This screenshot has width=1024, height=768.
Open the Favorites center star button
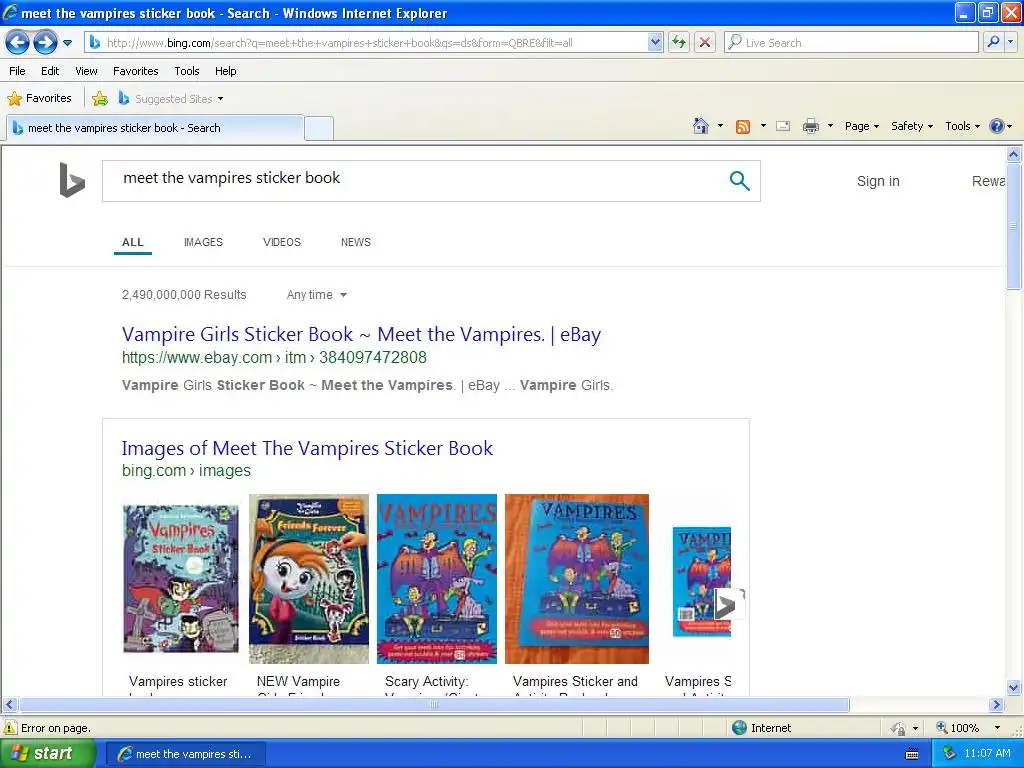pos(39,99)
